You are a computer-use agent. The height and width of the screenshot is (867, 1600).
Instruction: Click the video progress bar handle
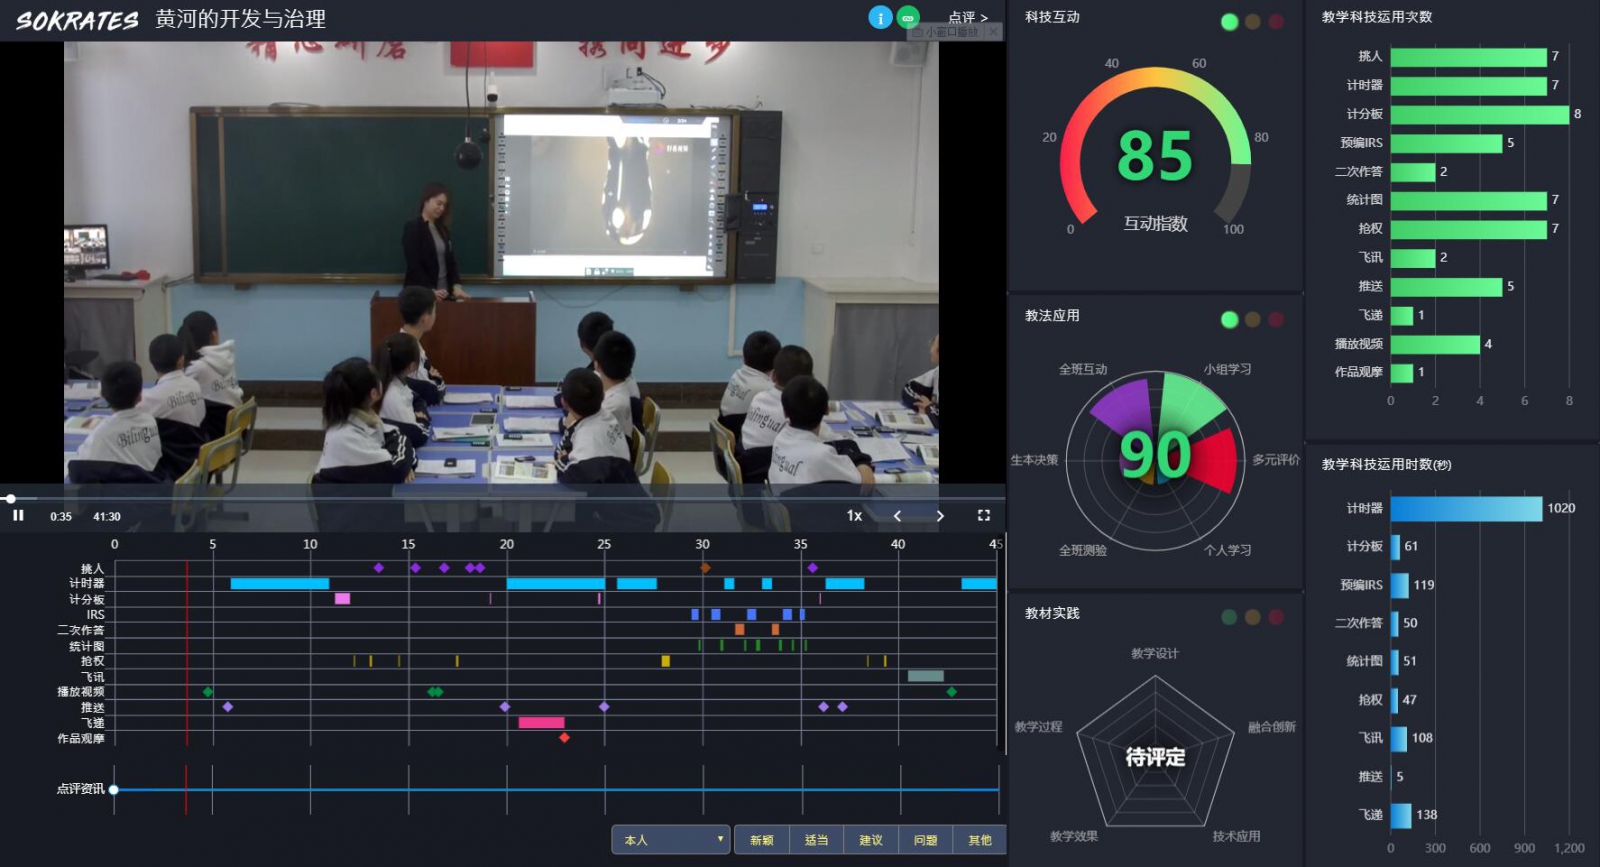[x=10, y=498]
